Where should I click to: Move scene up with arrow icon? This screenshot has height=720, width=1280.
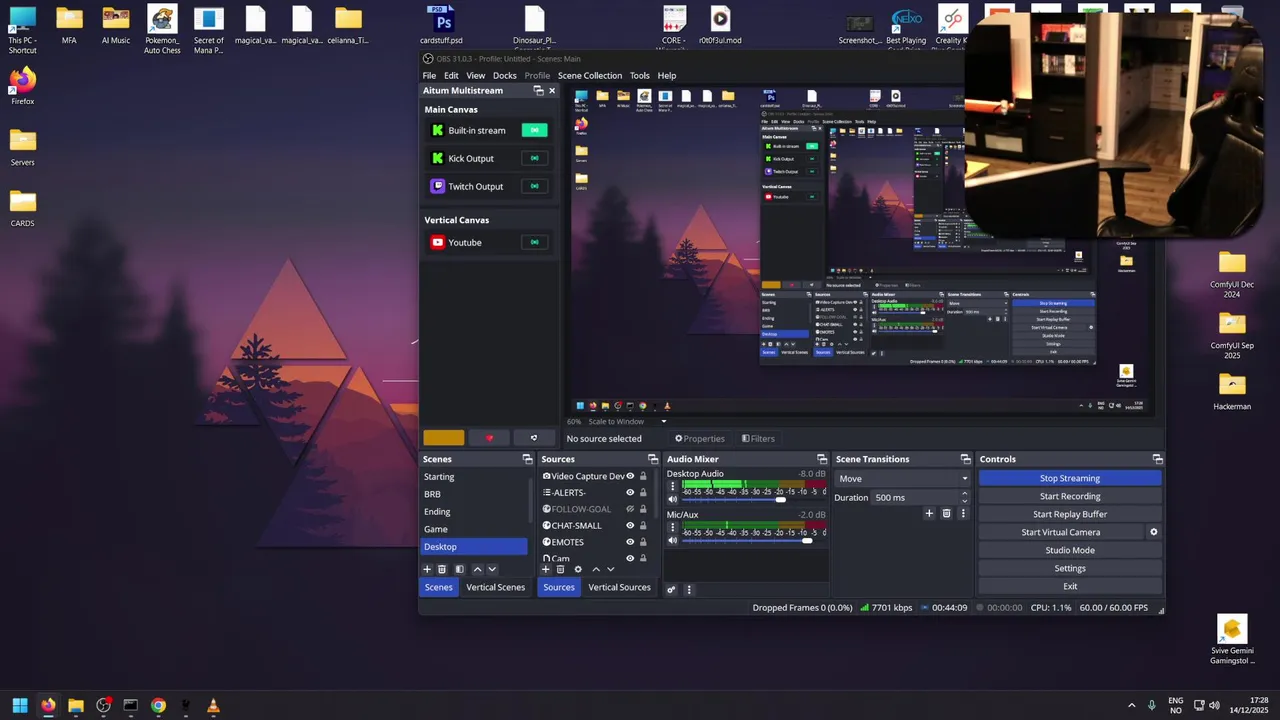click(x=477, y=569)
